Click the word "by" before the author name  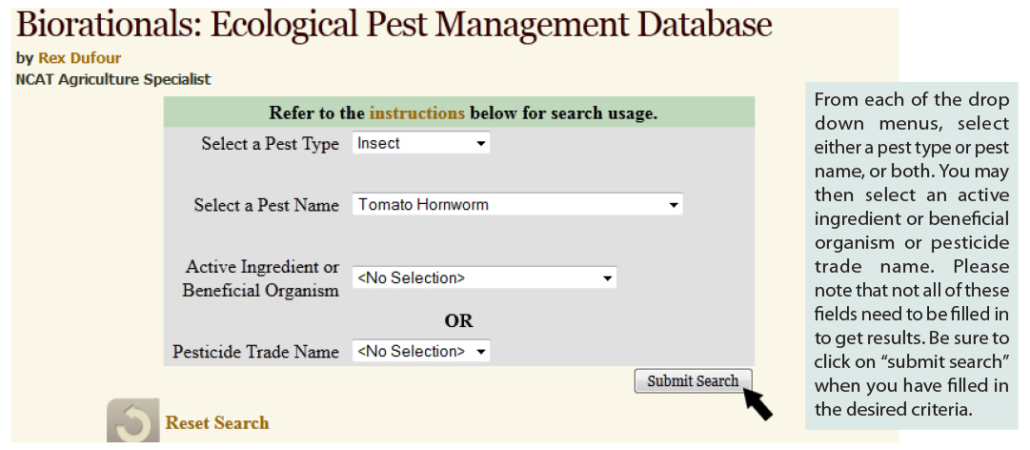pyautogui.click(x=25, y=58)
